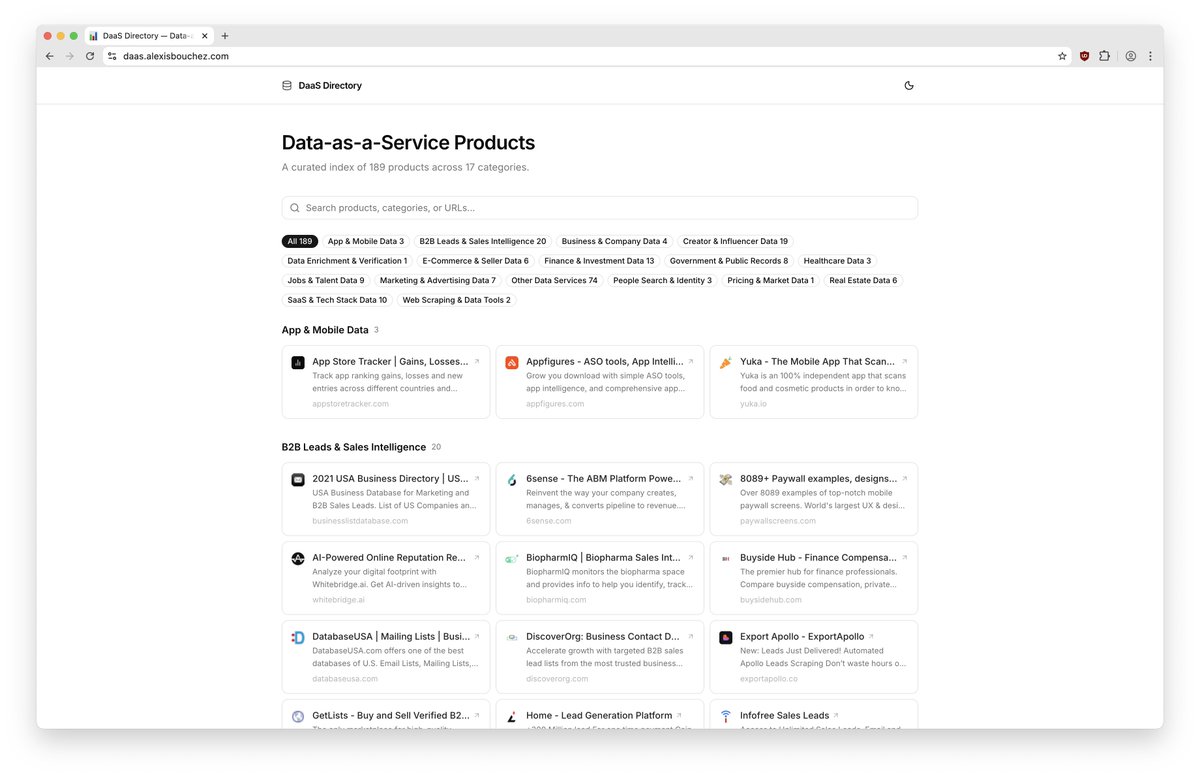Open the Appfigures ASO tools card title
Viewport: 1200px width, 777px height.
(605, 362)
